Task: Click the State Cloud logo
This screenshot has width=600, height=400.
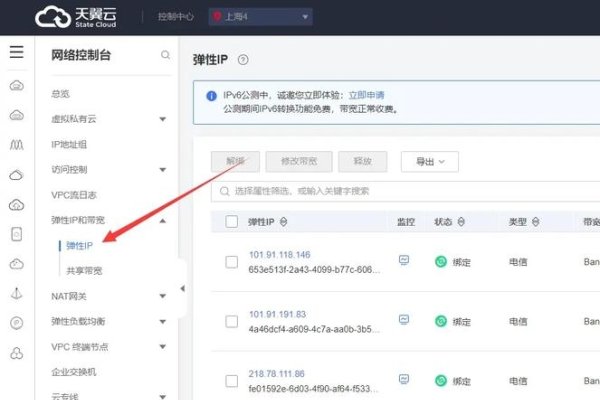Action: pyautogui.click(x=76, y=17)
